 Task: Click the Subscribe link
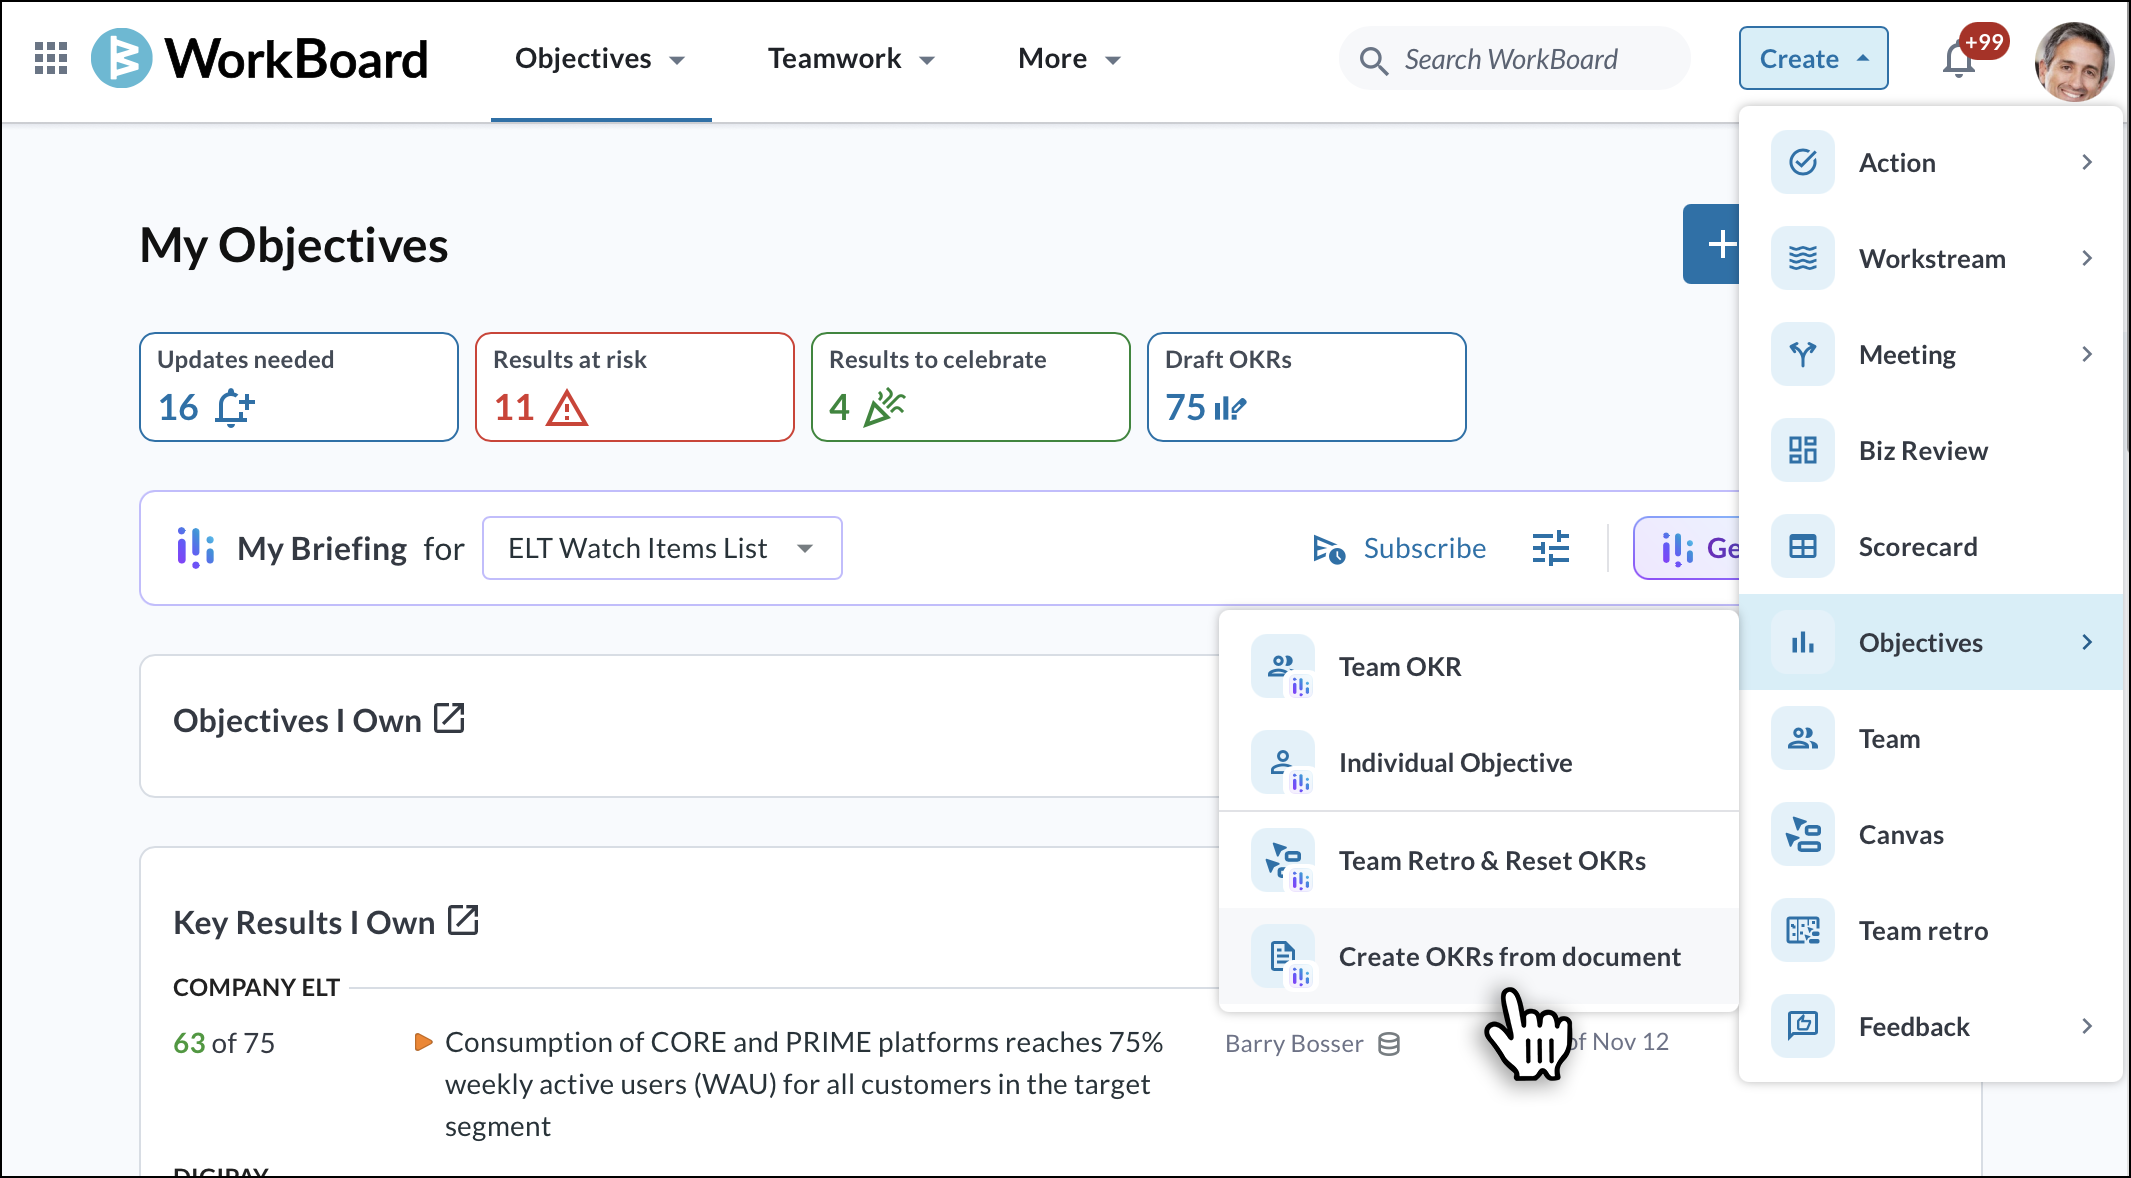click(x=1425, y=548)
